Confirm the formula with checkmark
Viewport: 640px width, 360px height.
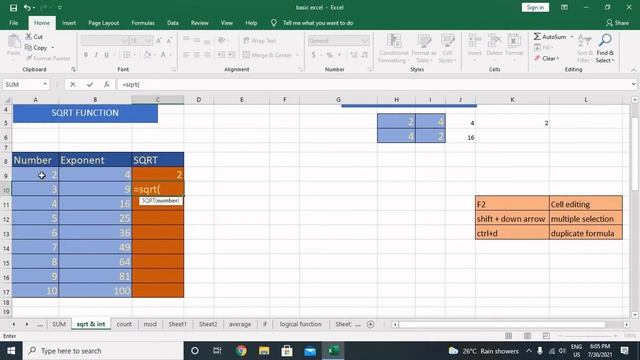(x=90, y=84)
